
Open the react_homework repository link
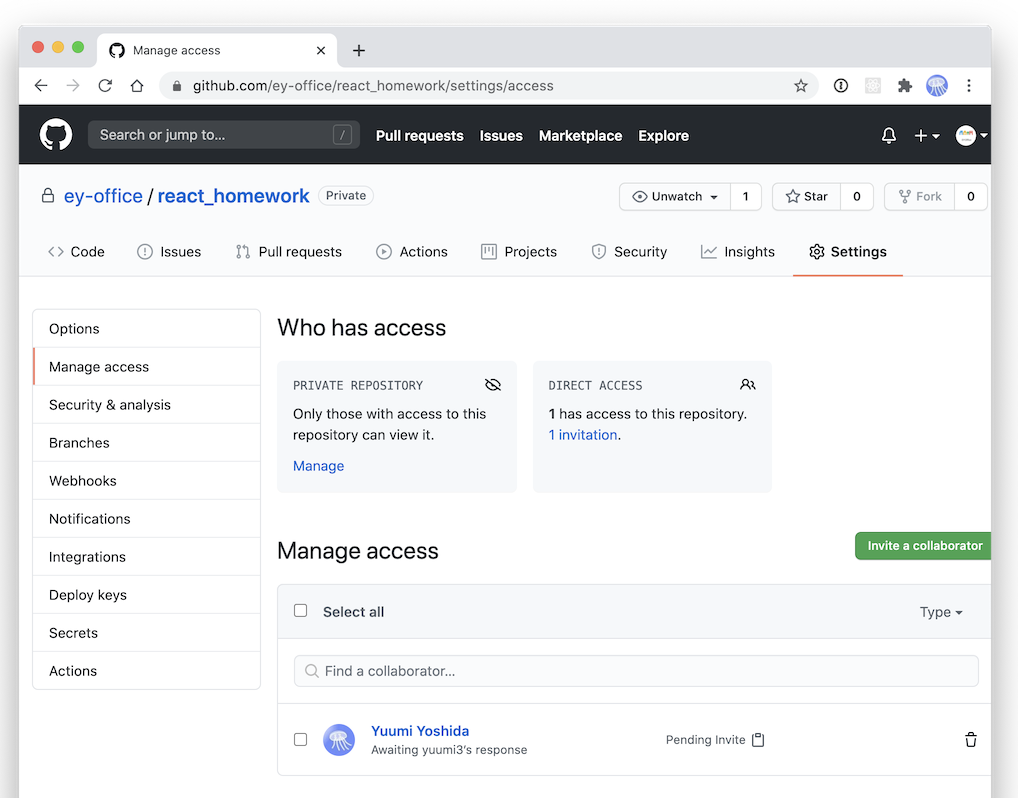point(233,196)
